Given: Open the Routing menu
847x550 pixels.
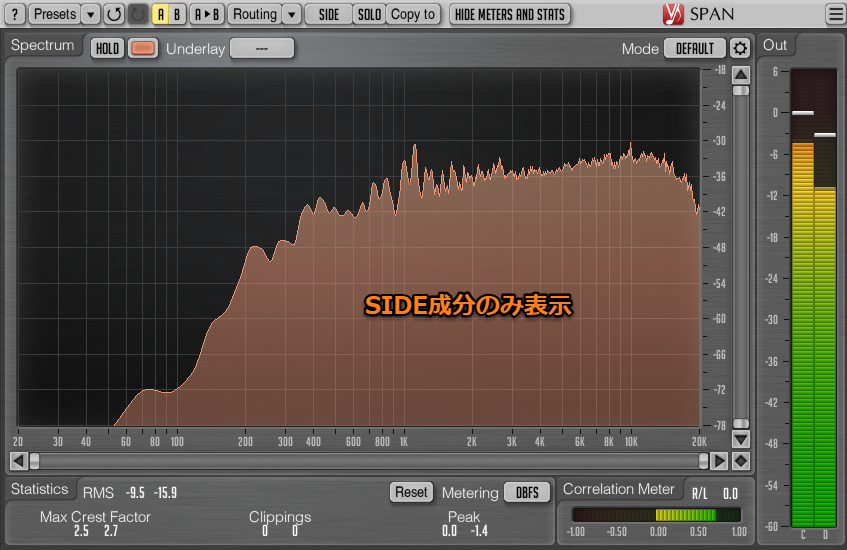Looking at the screenshot, I should [x=255, y=14].
